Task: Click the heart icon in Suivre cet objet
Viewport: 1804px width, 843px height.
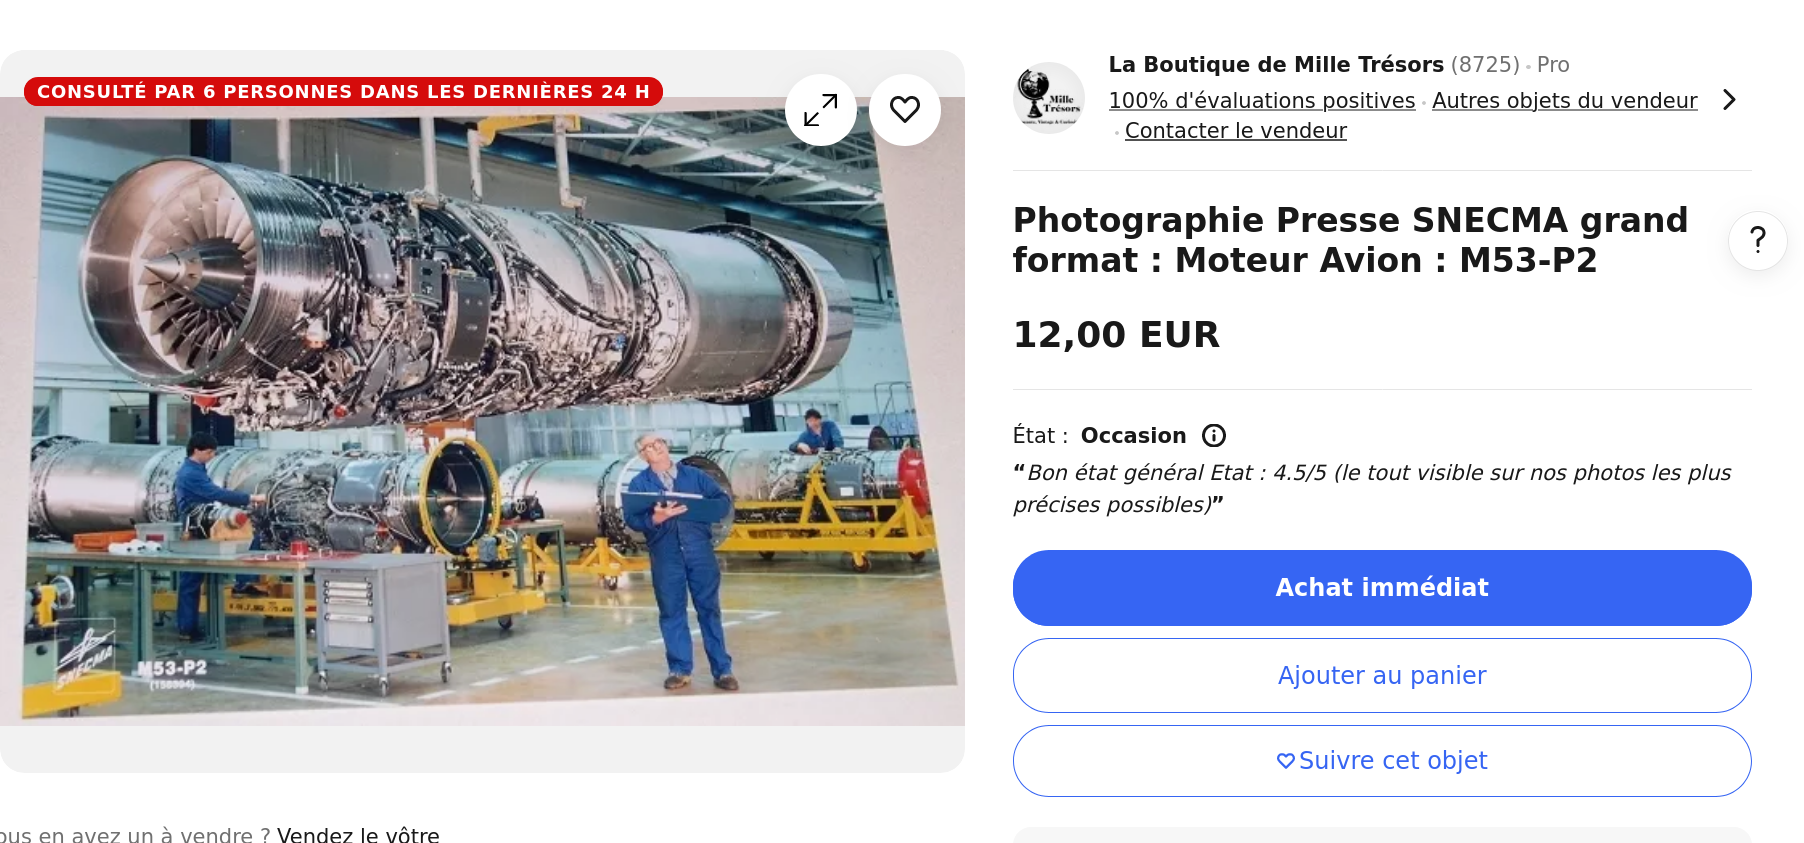Action: click(x=1286, y=761)
